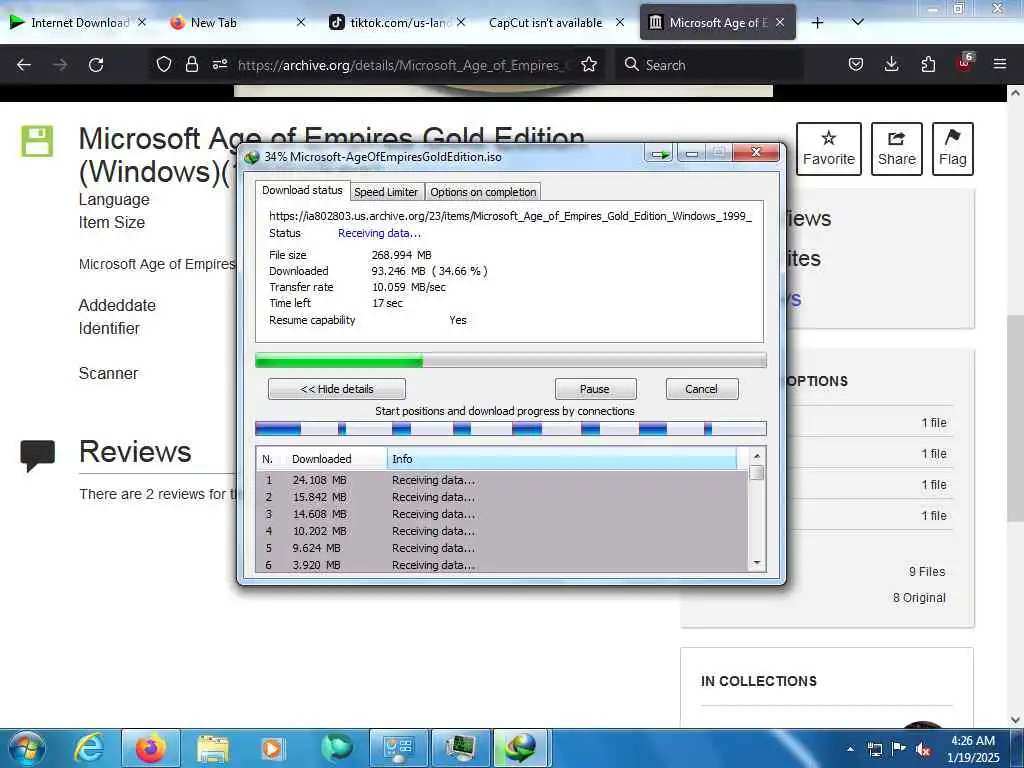Screen dimensions: 1024x768
Task: Open Speed Limiter tab in download dialog
Action: pos(386,192)
